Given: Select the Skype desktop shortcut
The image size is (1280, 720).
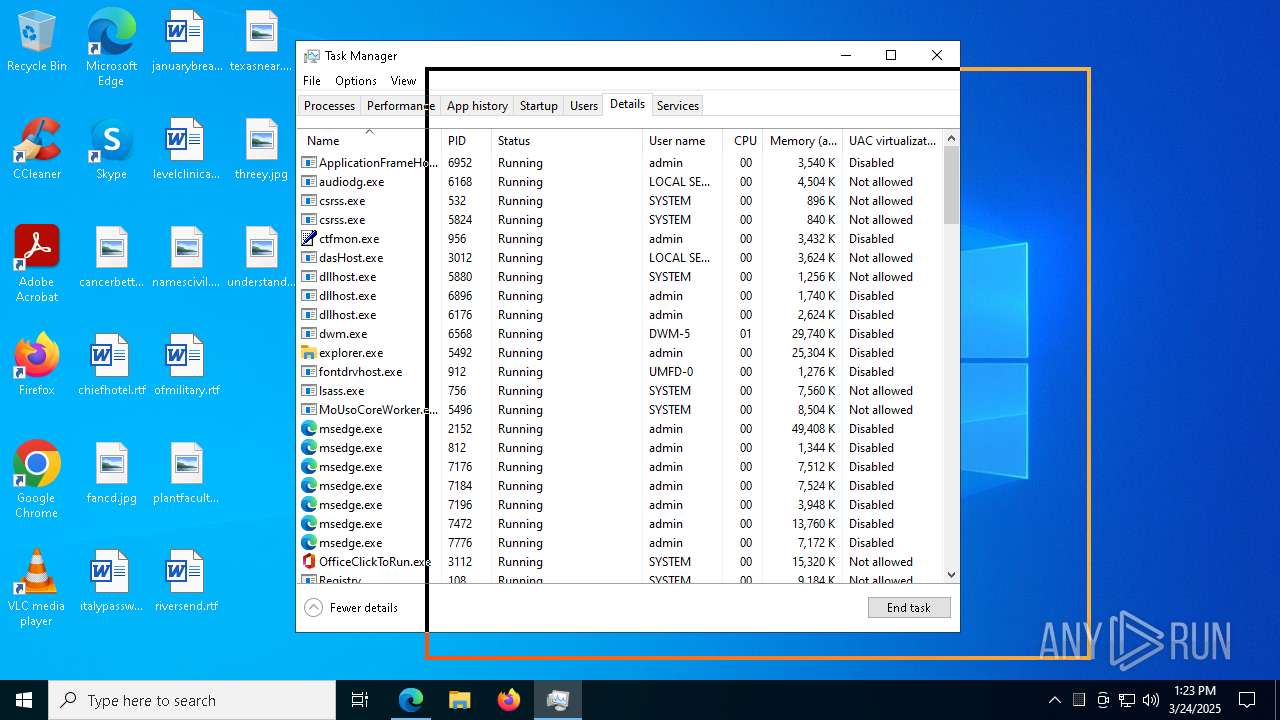Looking at the screenshot, I should coord(111,150).
